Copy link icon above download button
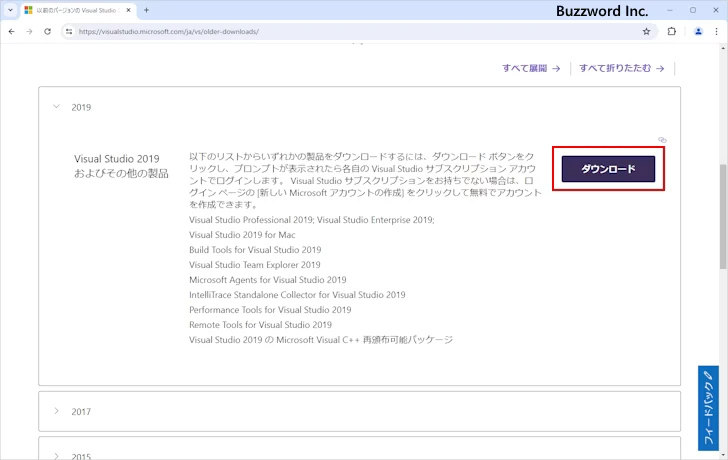This screenshot has width=728, height=460. coord(662,140)
